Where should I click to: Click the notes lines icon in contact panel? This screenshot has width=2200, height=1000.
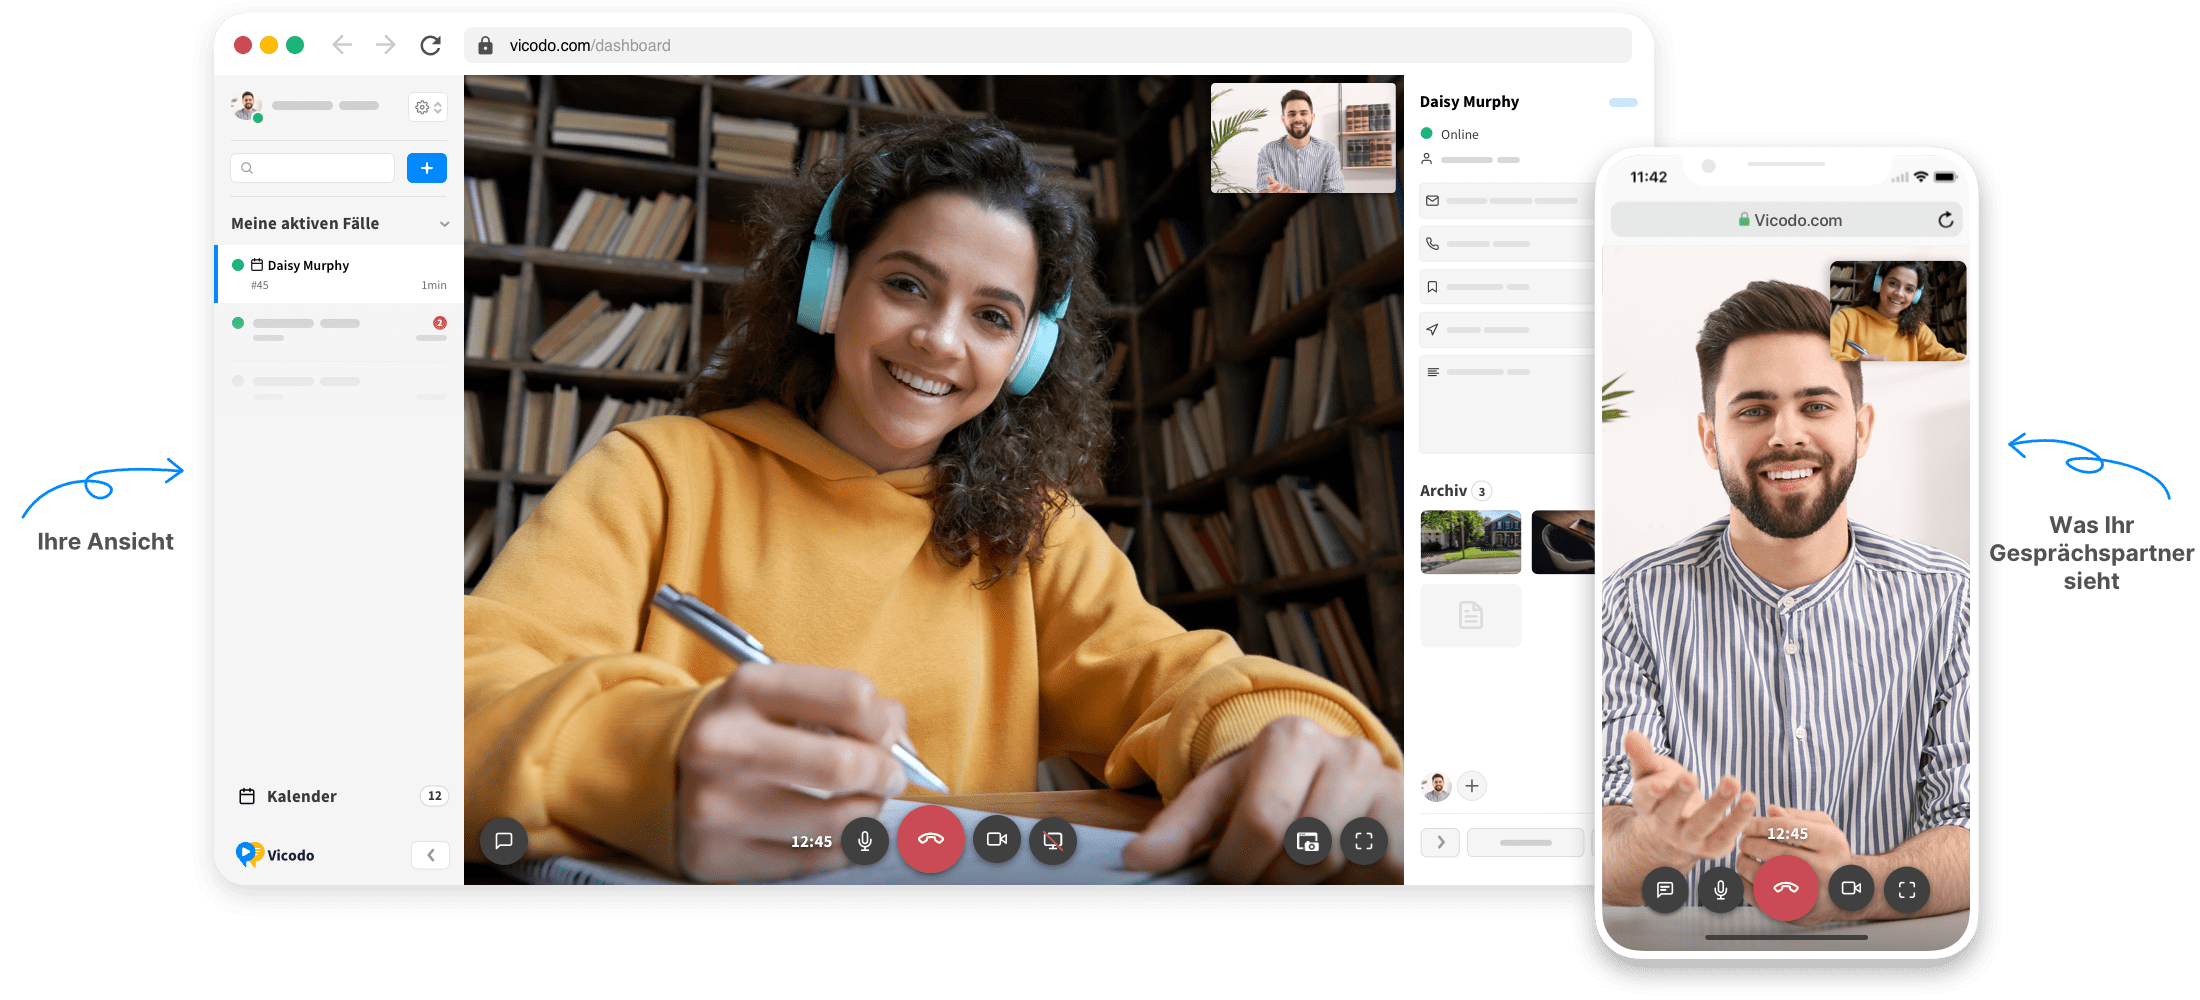coord(1433,372)
